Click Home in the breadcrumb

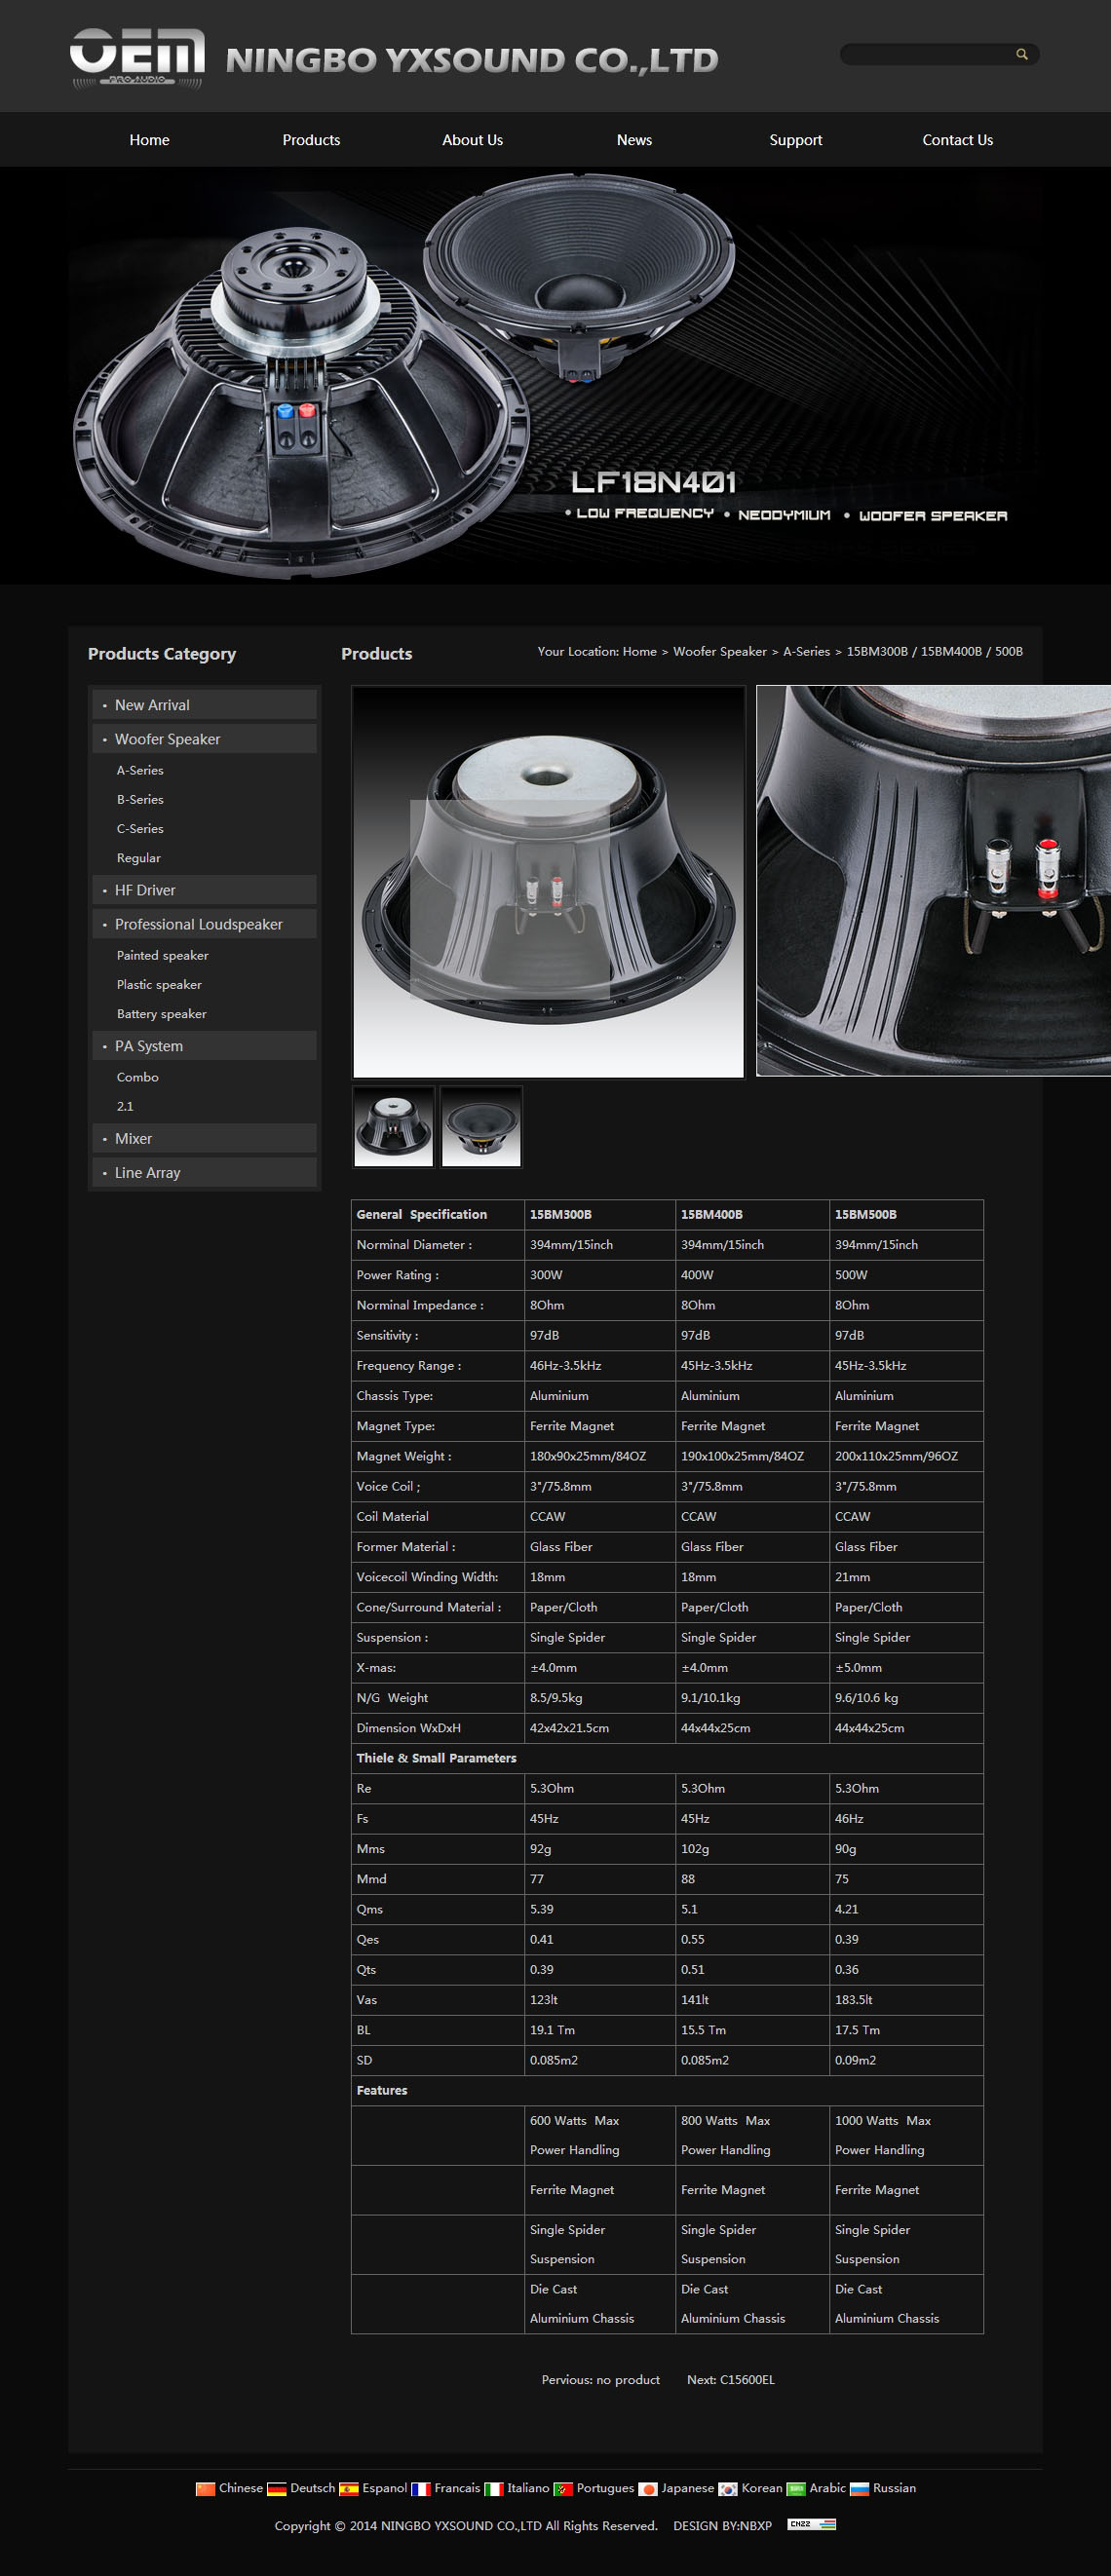[640, 651]
